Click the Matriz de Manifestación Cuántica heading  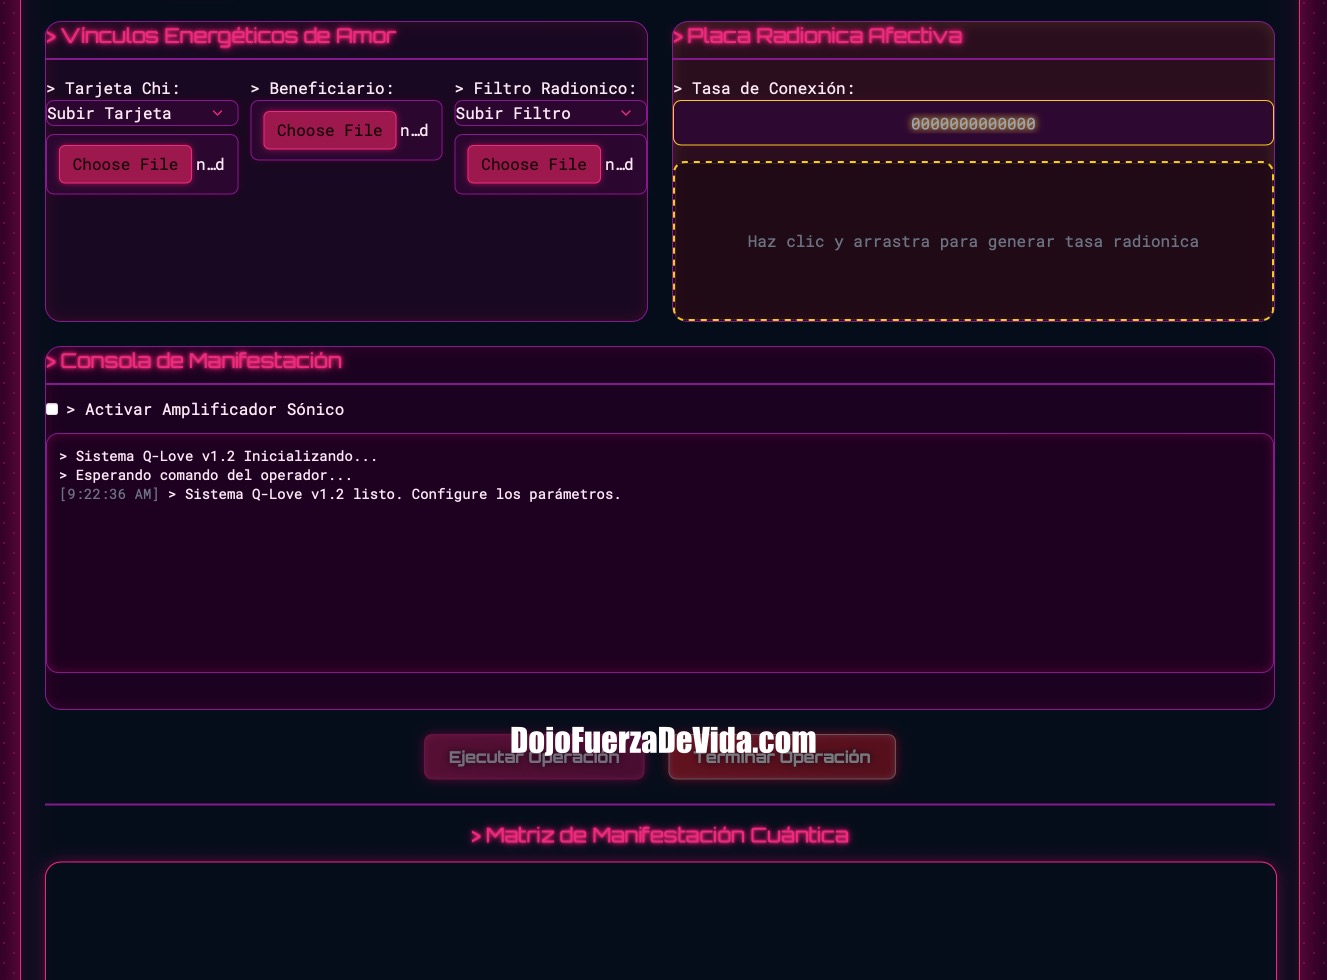click(660, 835)
